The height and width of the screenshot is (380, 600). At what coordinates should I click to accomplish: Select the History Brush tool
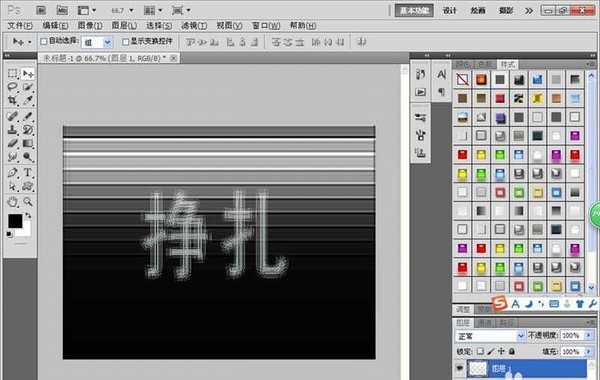(x=27, y=129)
